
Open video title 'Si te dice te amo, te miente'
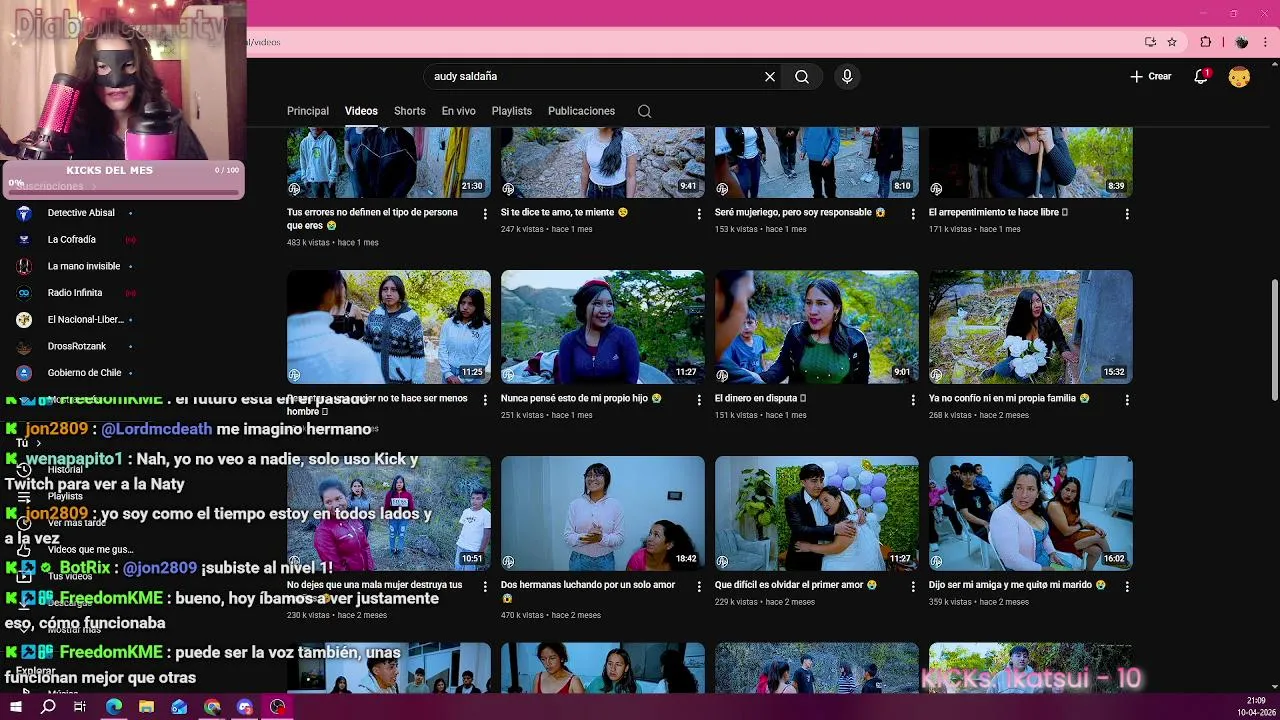[564, 213]
